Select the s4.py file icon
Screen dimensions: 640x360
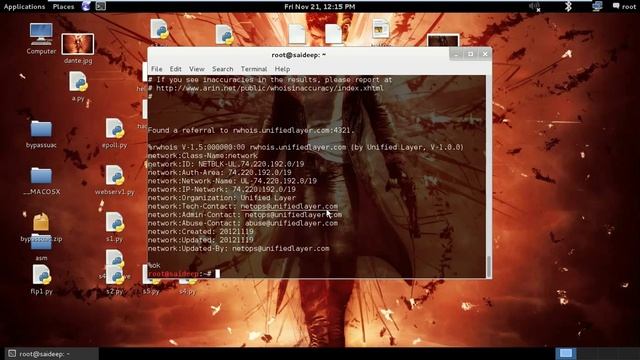(187, 287)
